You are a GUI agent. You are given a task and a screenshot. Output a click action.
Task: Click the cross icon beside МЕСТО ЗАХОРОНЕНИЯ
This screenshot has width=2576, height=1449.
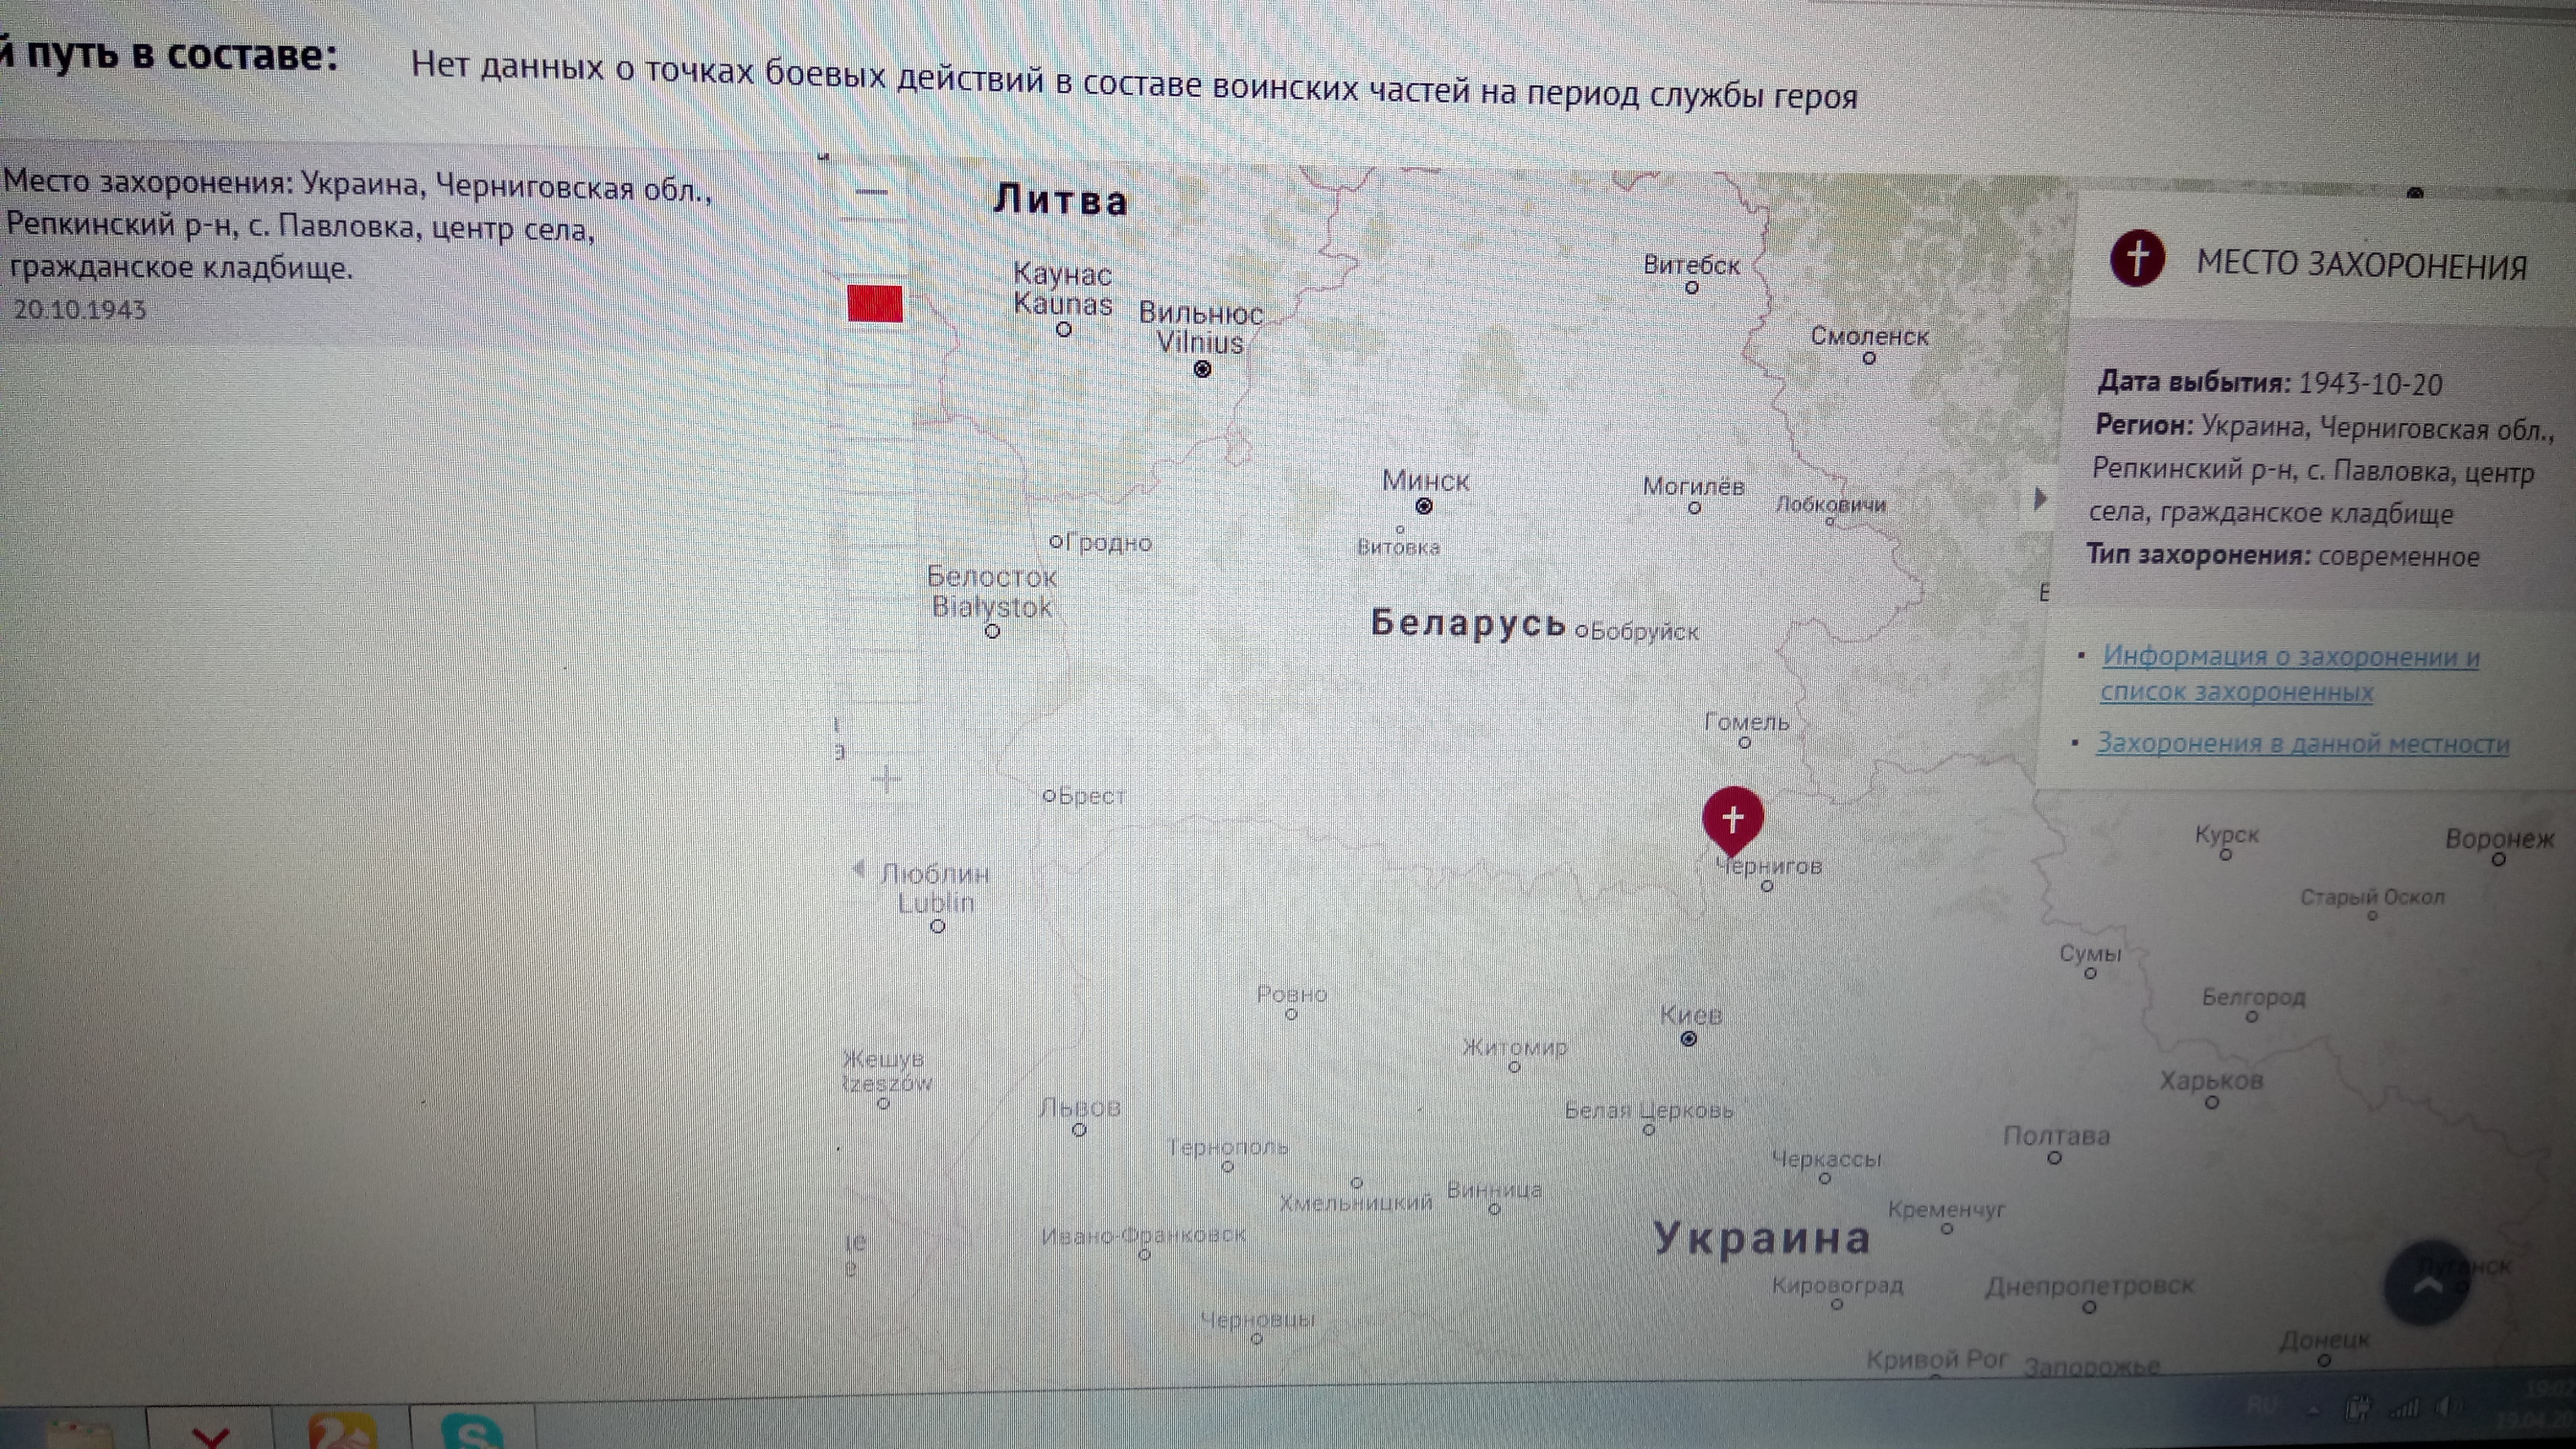tap(2137, 258)
